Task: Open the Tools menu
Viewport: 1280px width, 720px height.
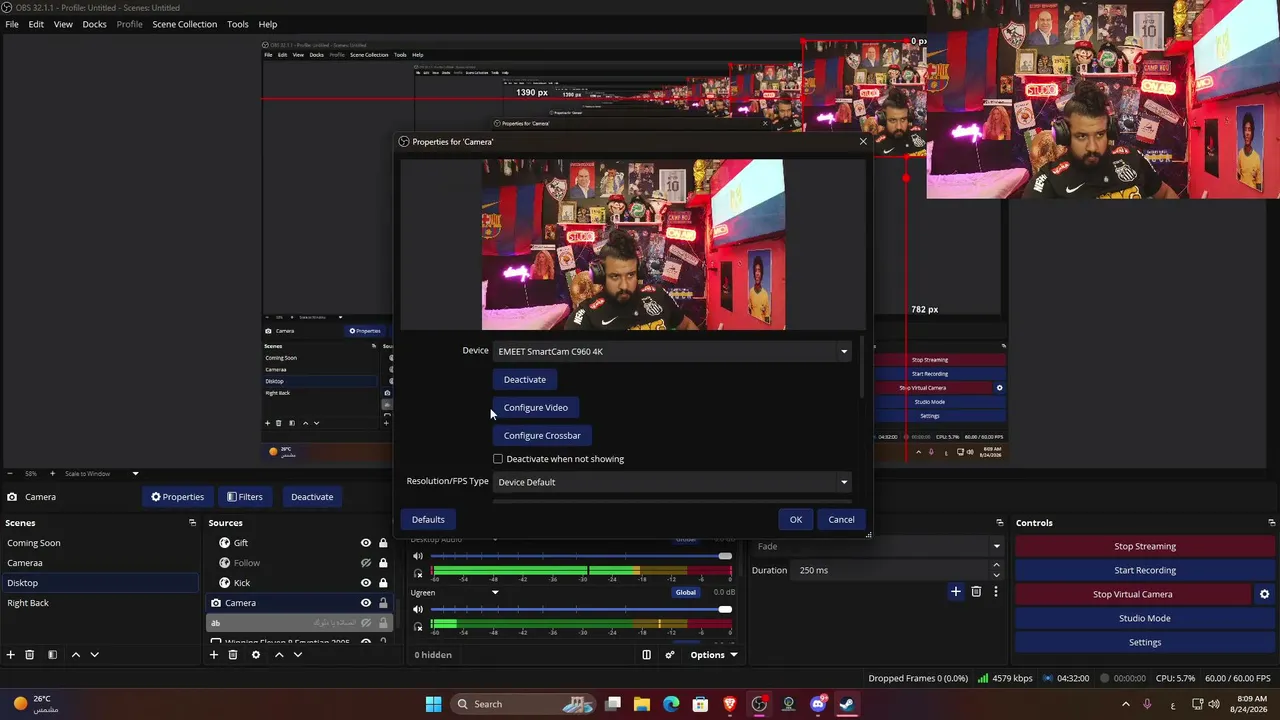Action: click(x=238, y=24)
